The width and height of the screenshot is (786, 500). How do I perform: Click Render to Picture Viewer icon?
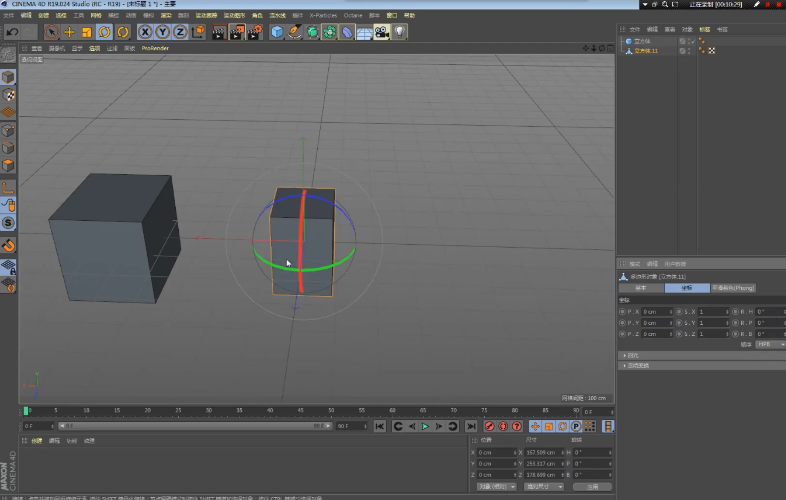[237, 32]
